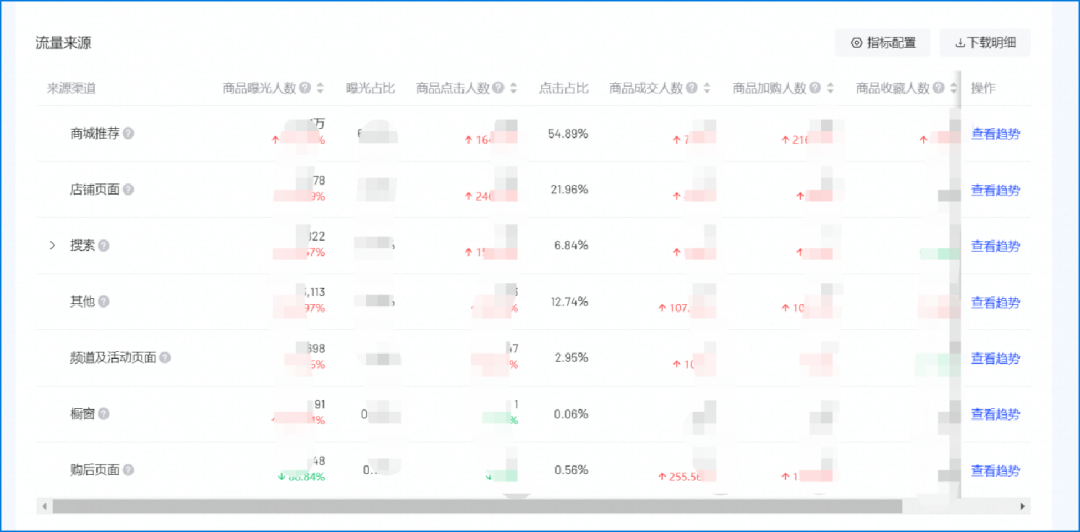Click horizontal scrollbar right arrow

click(1023, 507)
